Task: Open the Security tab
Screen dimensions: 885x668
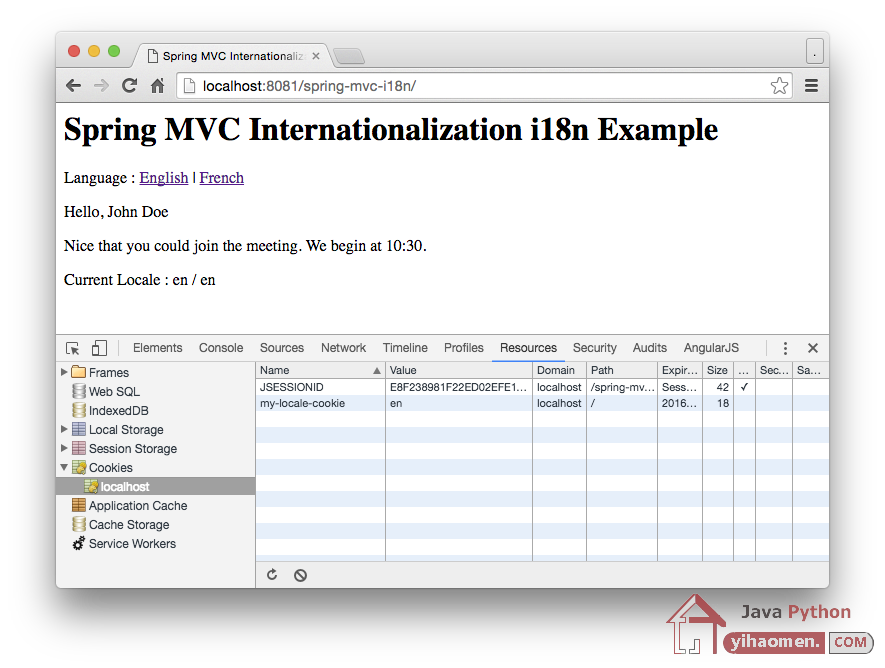Action: point(594,348)
